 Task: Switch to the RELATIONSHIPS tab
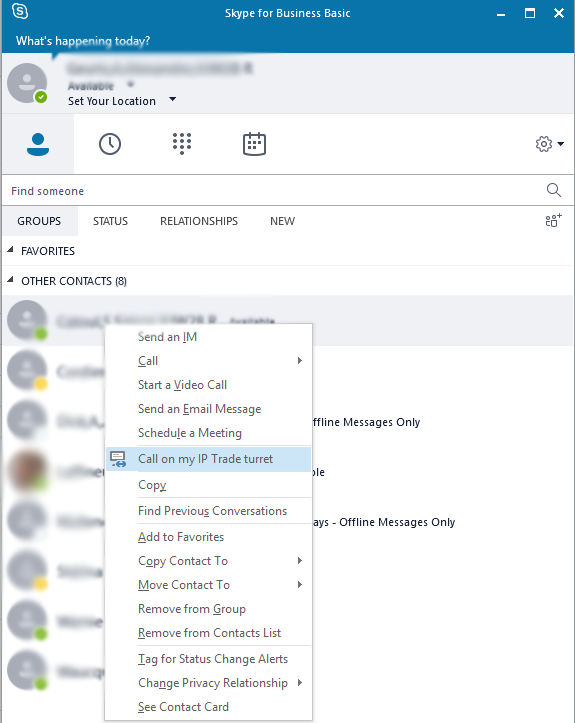199,221
